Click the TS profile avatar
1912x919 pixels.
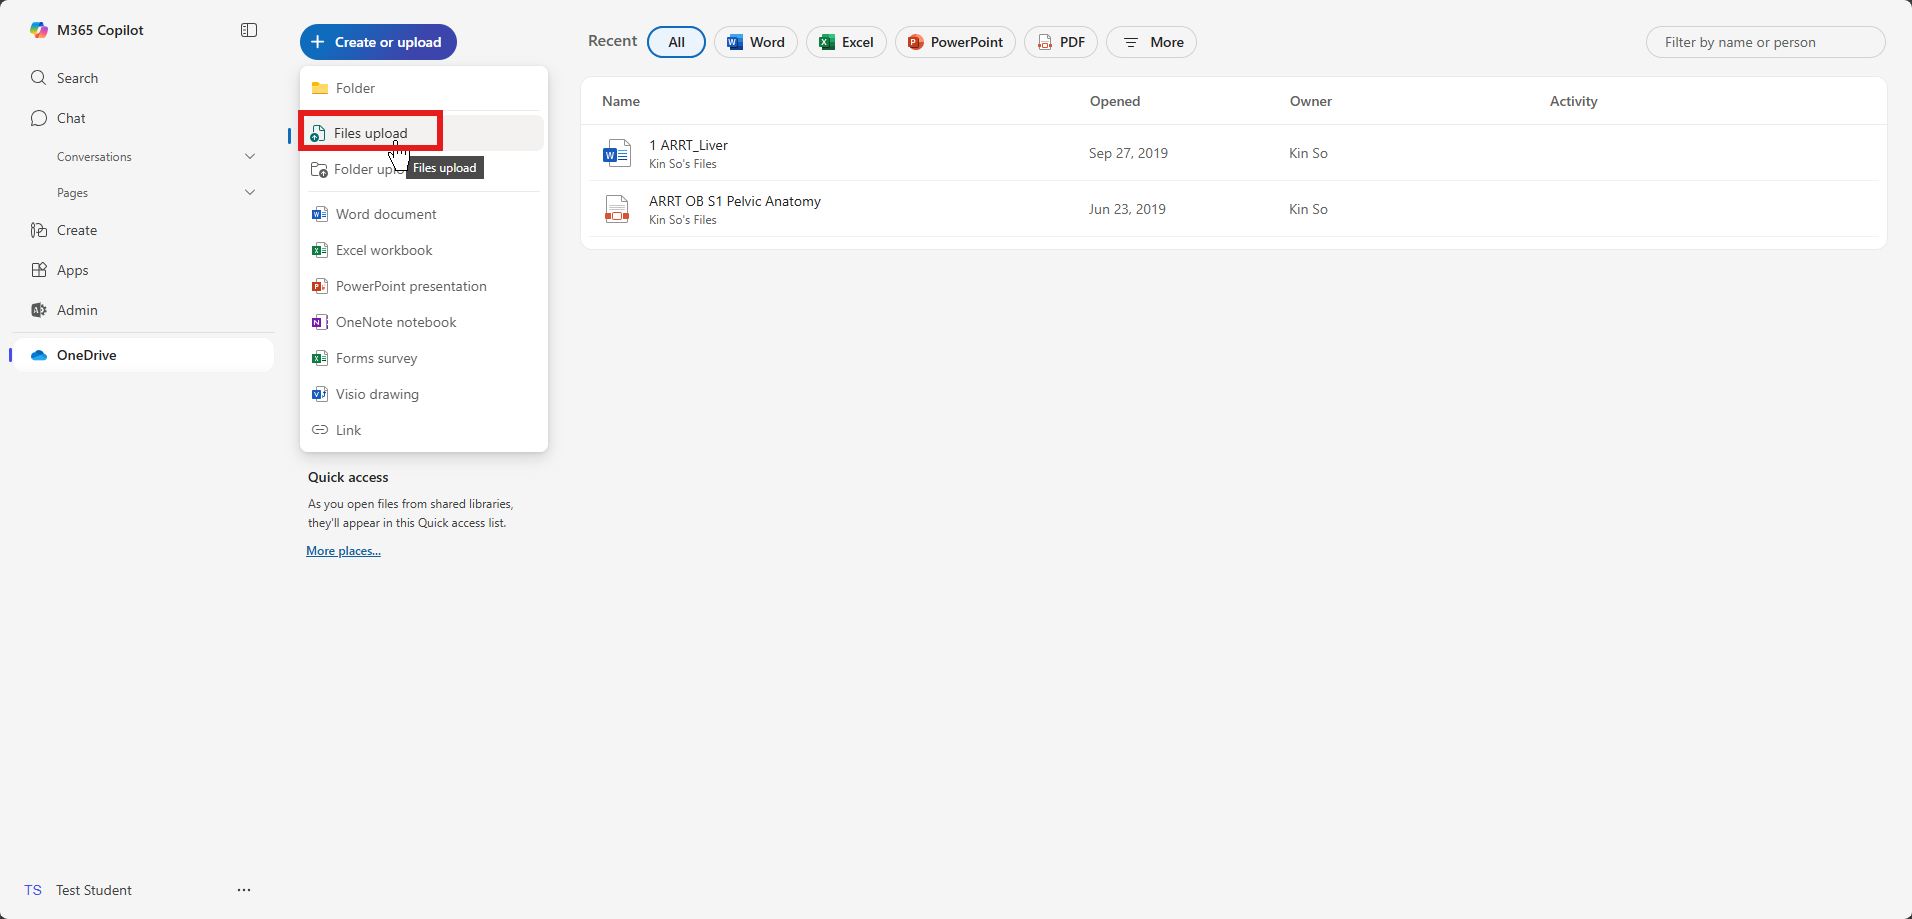pos(33,890)
